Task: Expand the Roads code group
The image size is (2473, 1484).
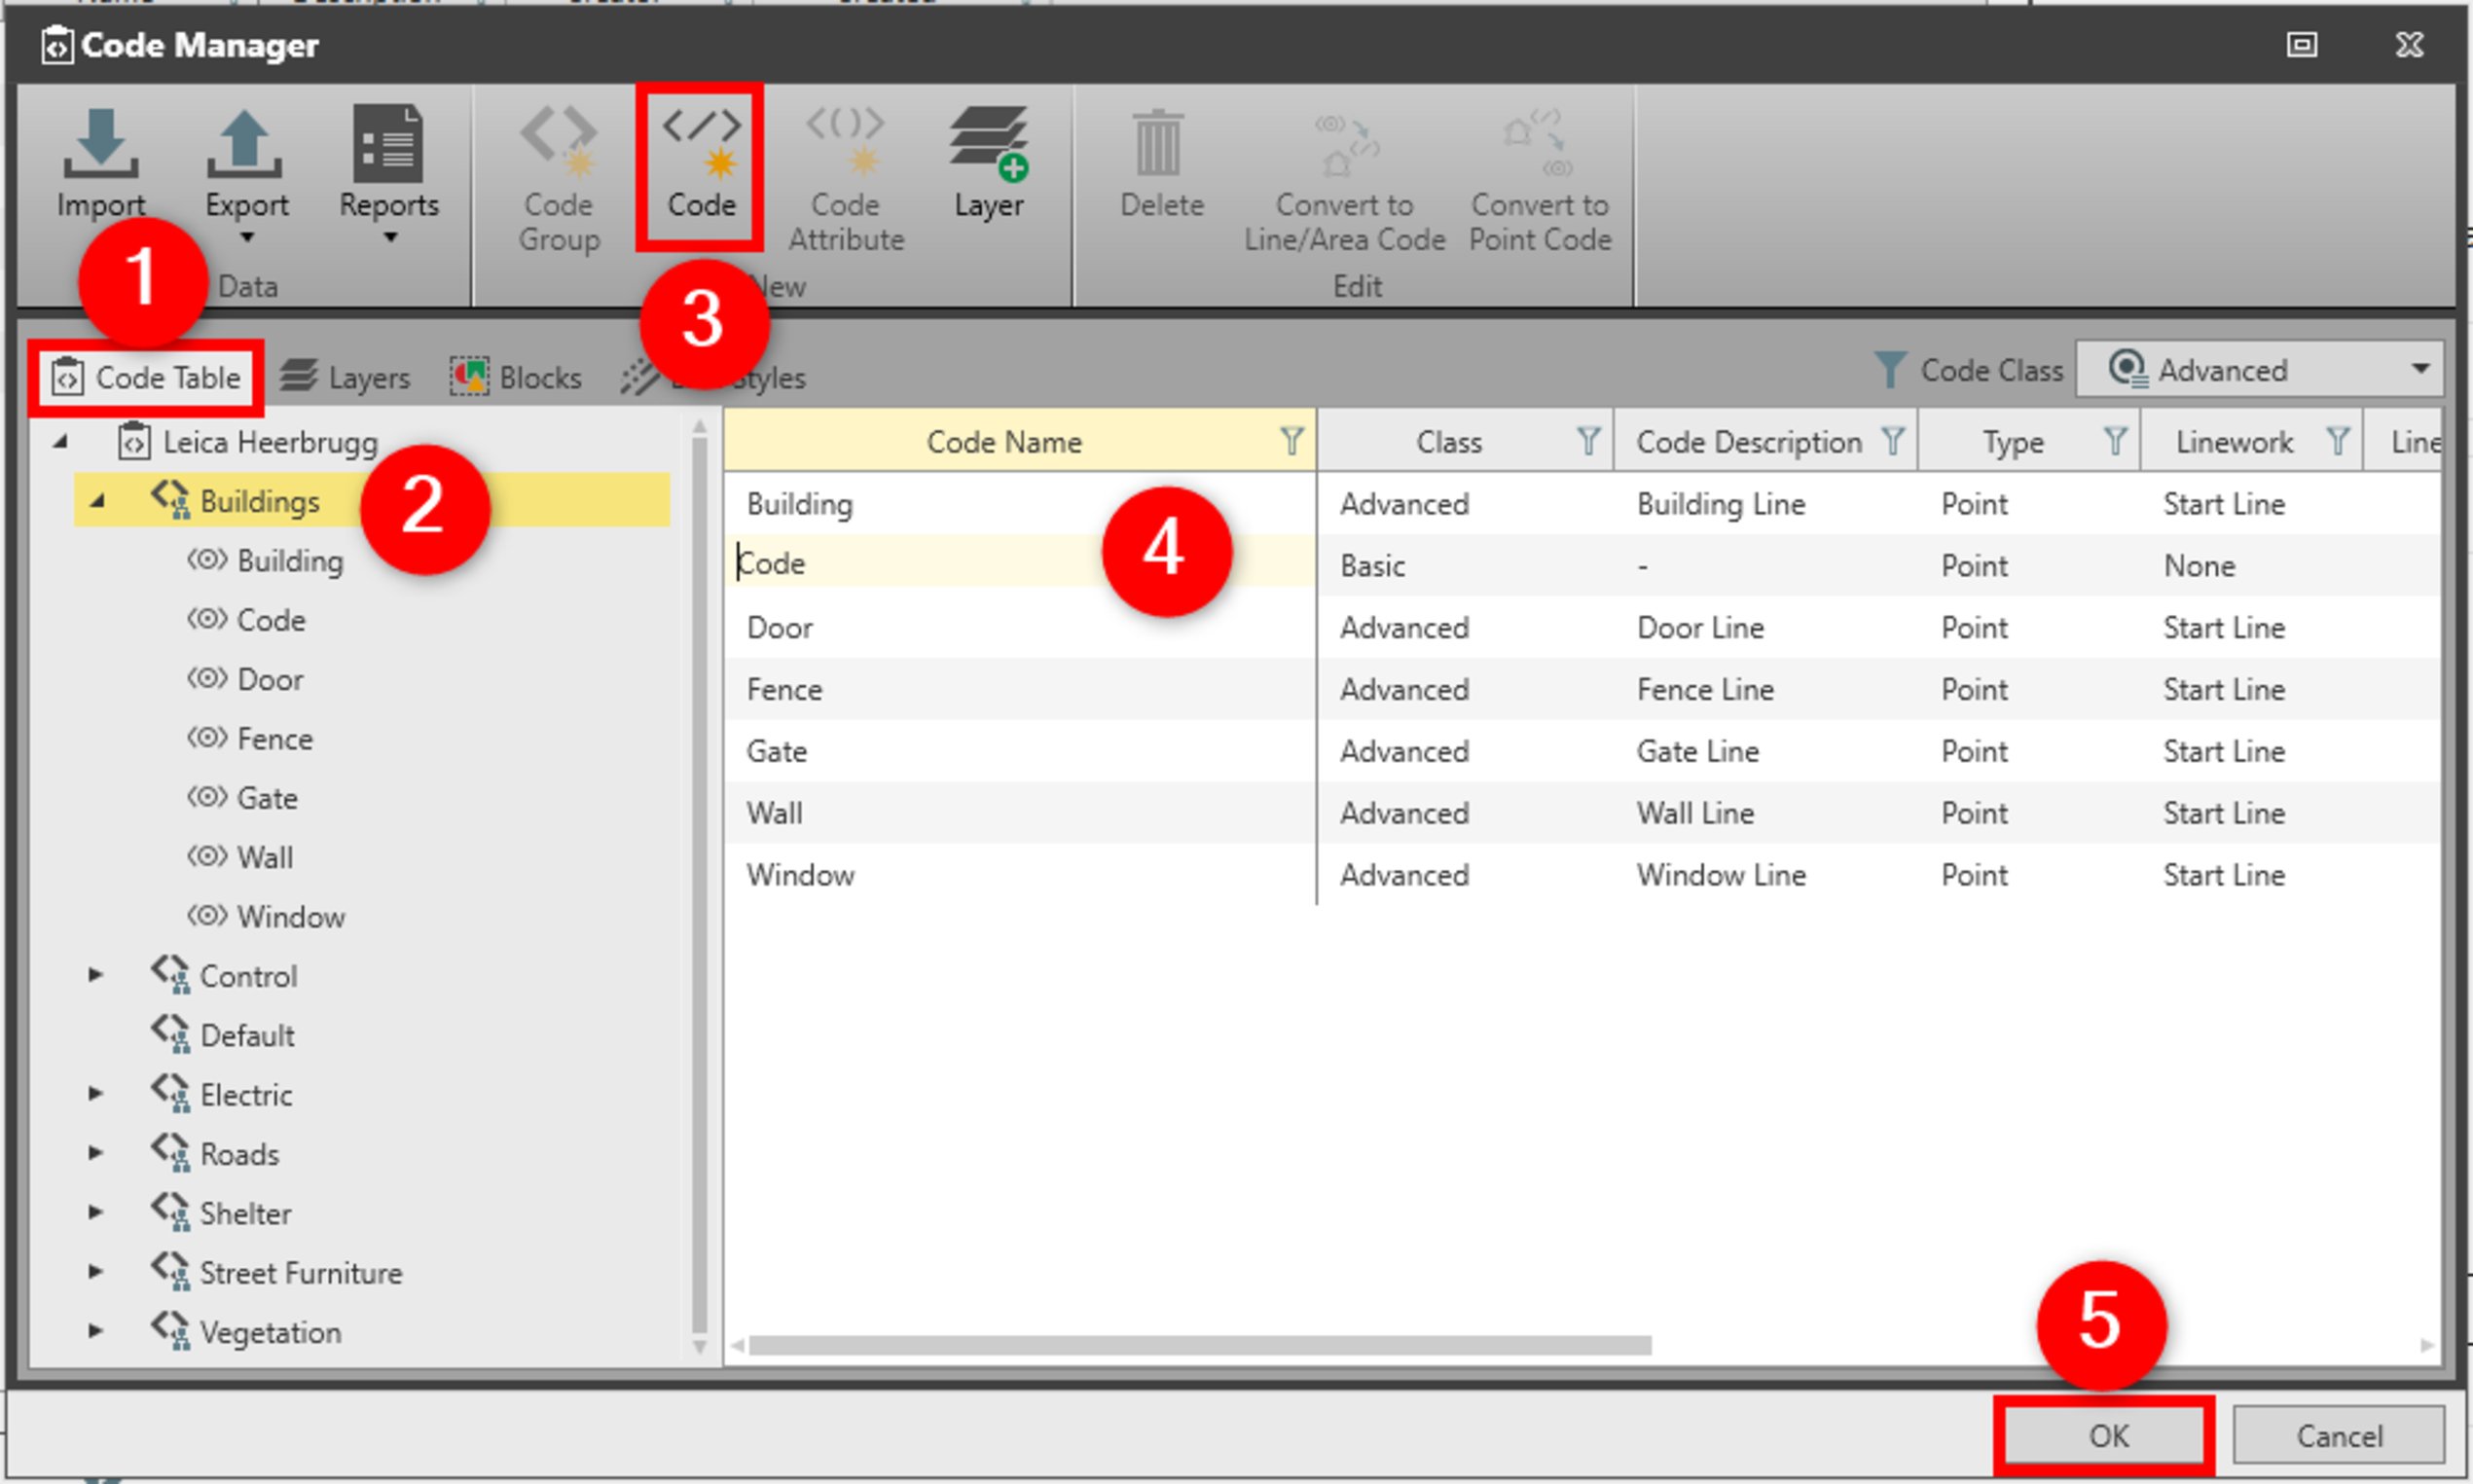Action: click(x=96, y=1153)
